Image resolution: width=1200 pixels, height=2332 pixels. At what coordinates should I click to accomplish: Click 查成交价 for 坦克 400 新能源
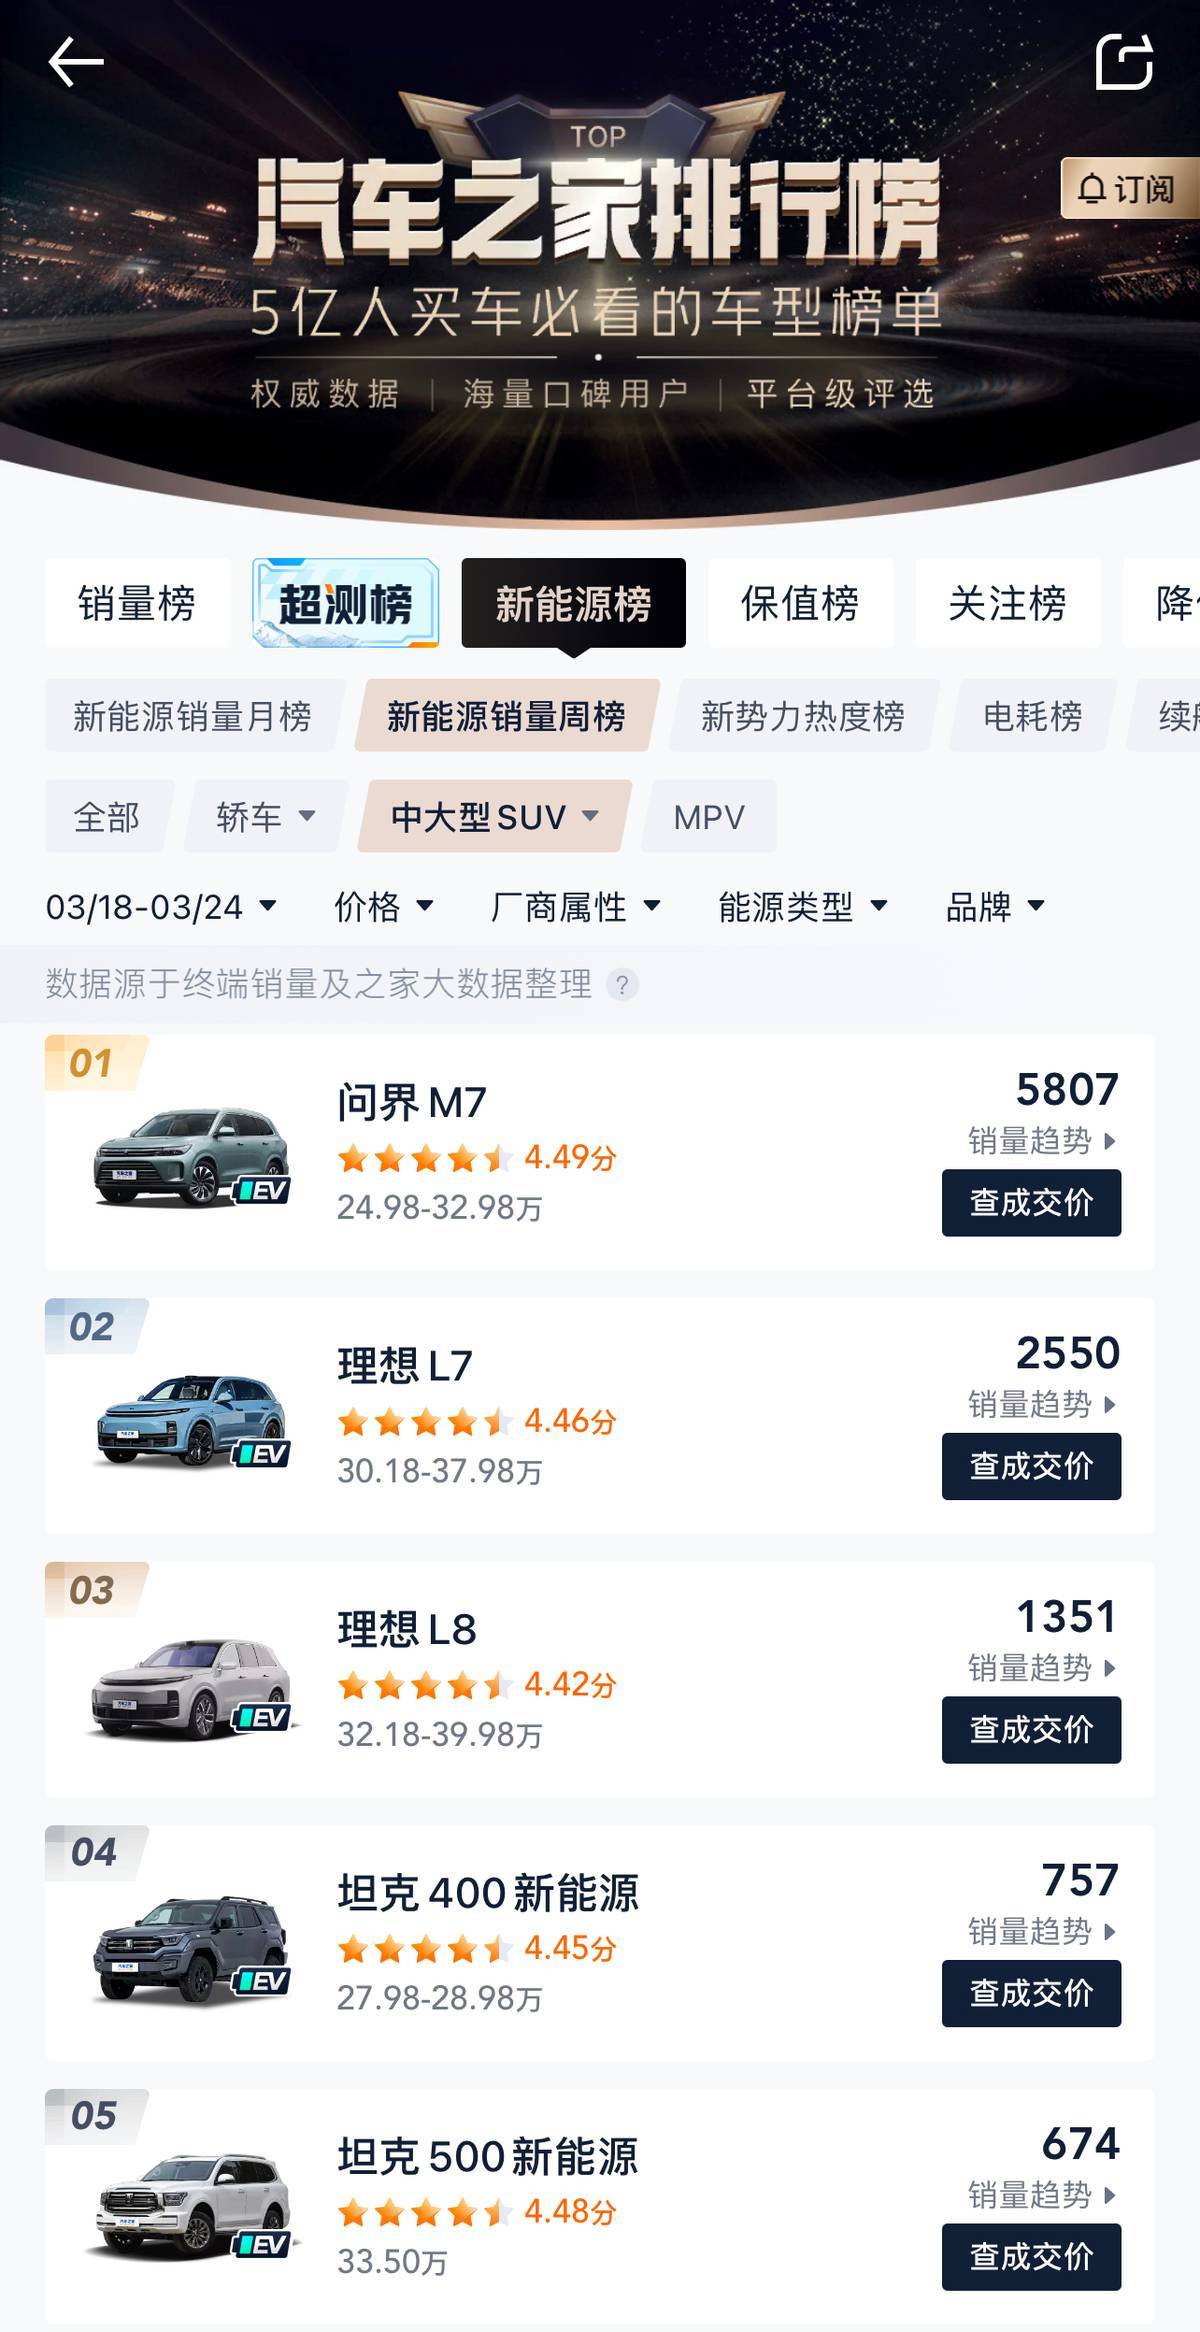click(x=1031, y=1993)
